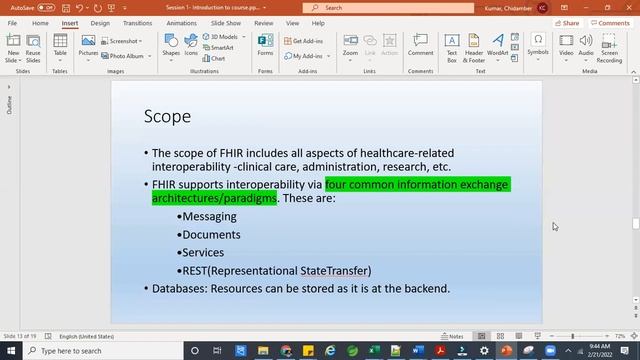Insert a Comment from the ribbon

click(420, 45)
